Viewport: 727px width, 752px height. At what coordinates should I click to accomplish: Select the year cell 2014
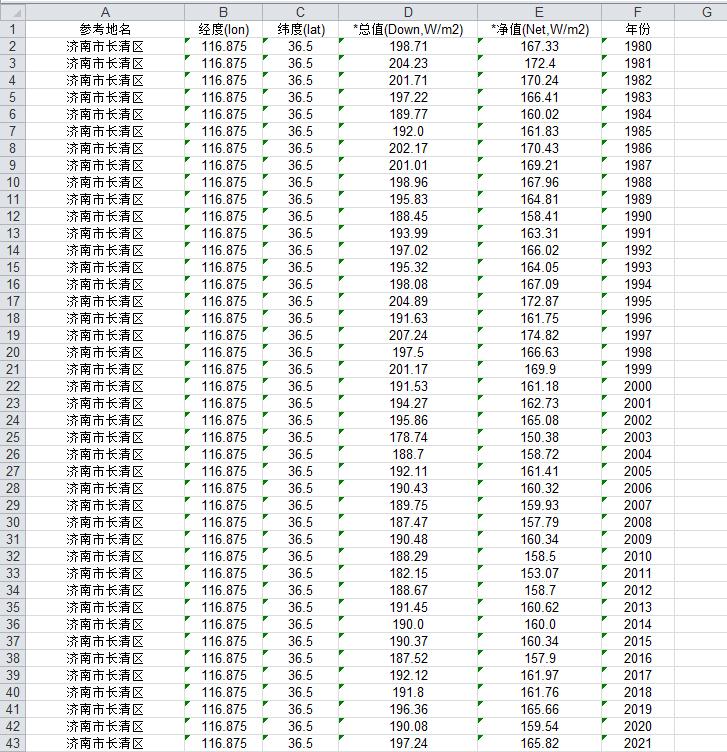tap(638, 624)
